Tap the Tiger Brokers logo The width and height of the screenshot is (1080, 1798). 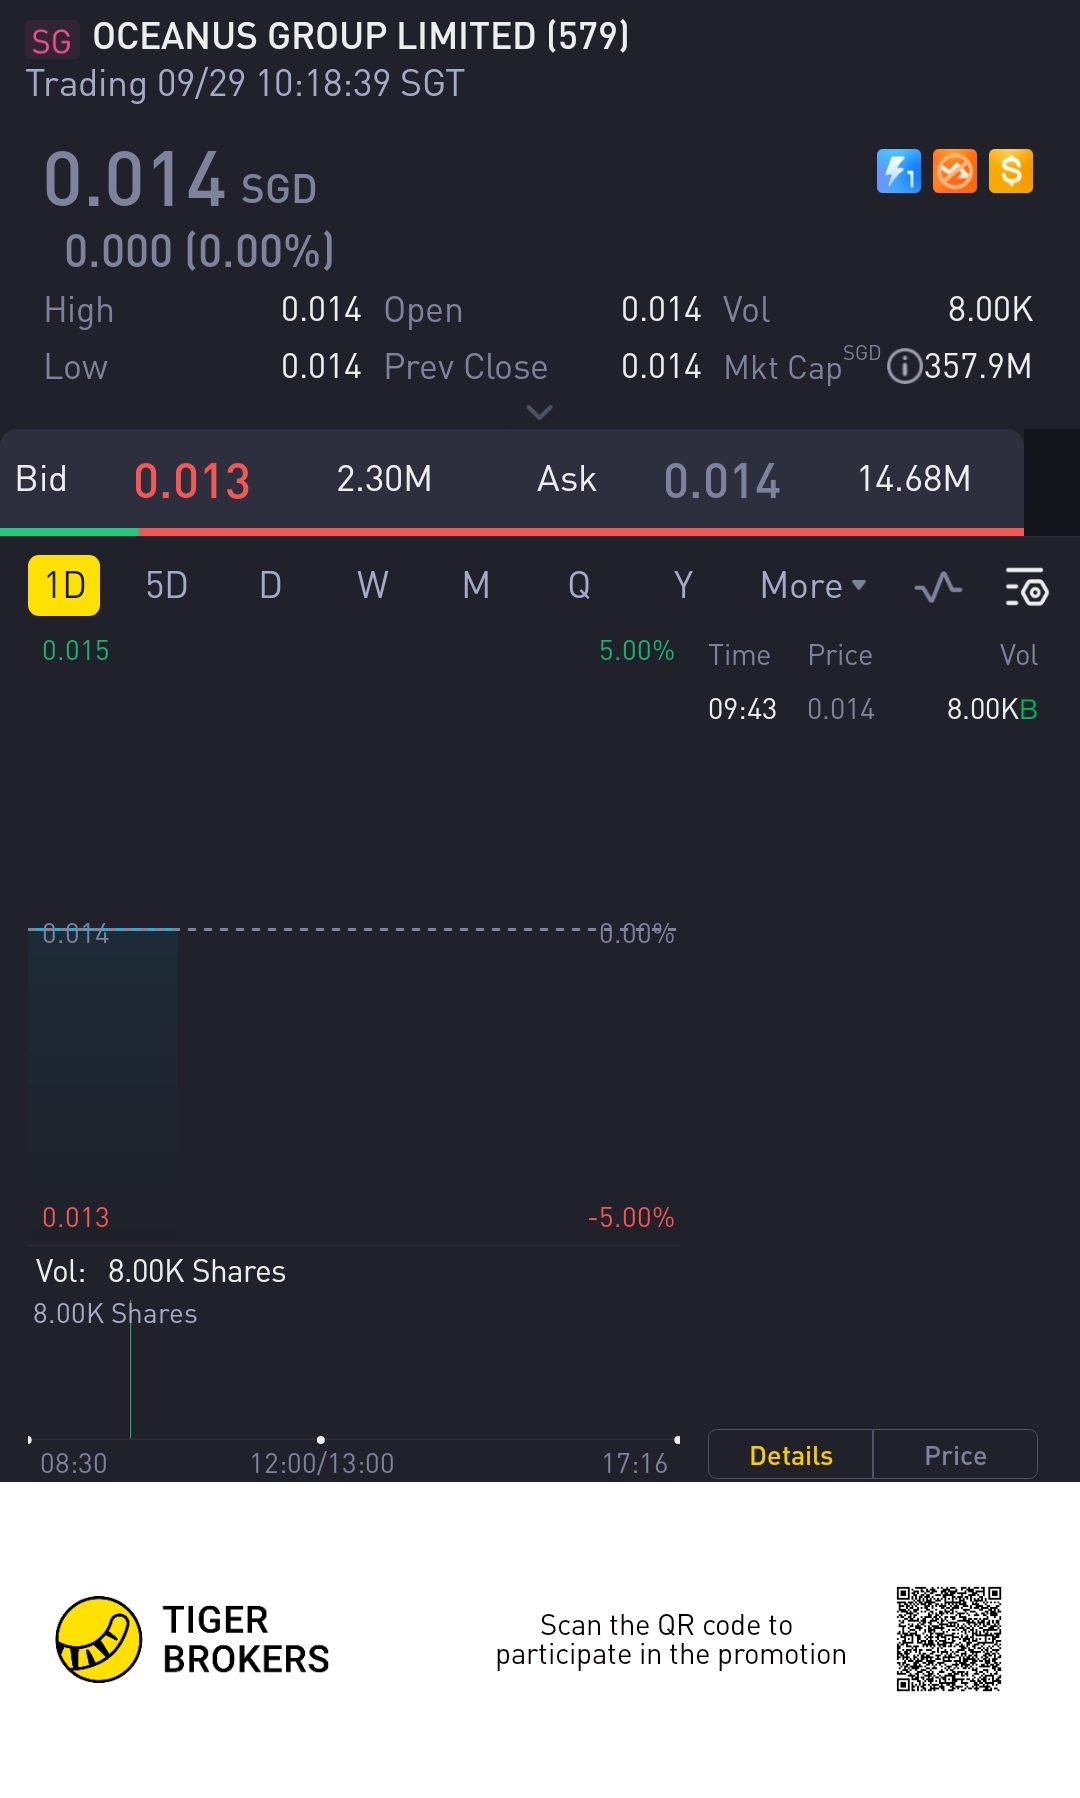[99, 1639]
